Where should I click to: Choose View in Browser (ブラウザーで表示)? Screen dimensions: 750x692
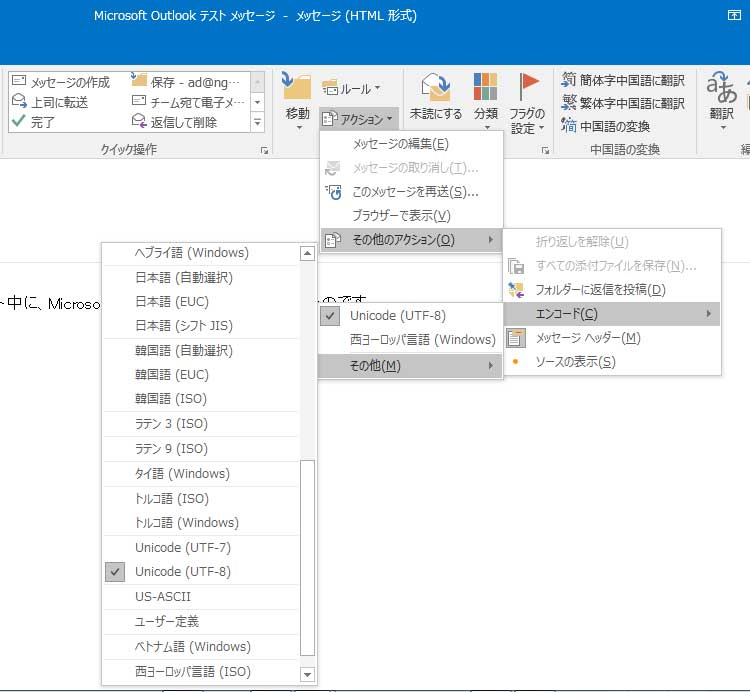point(401,216)
